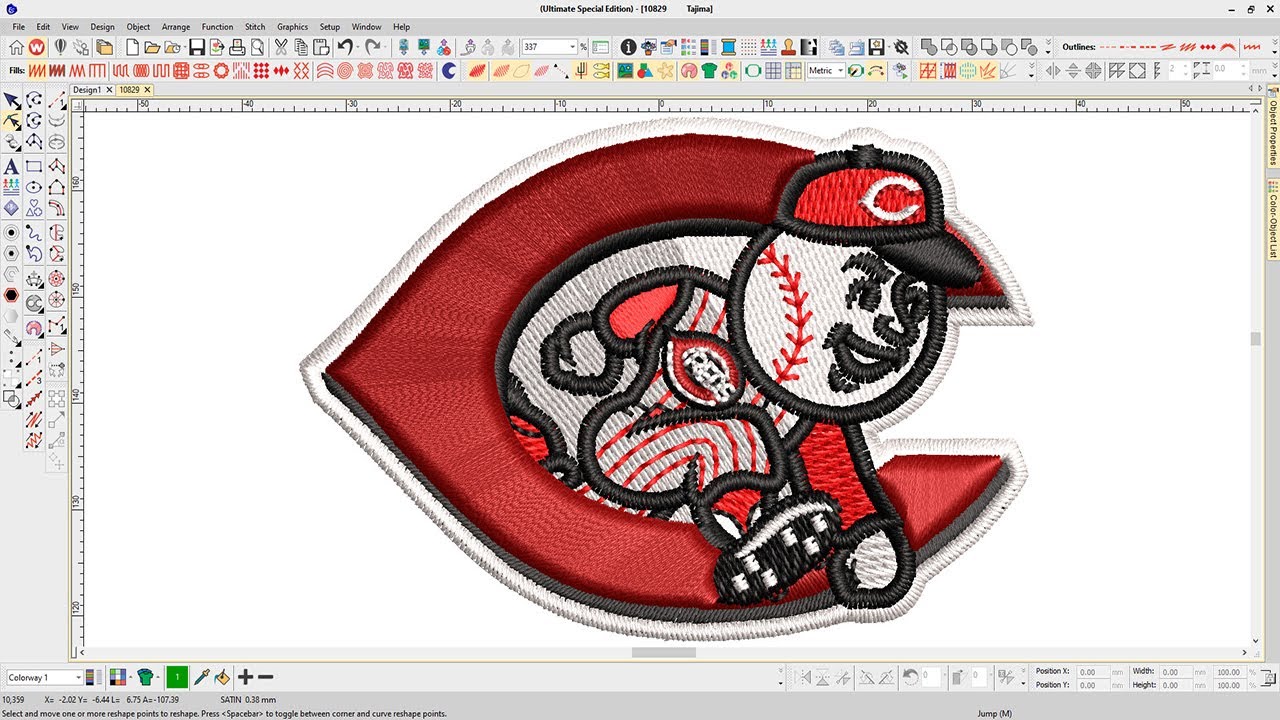Open the Stitch menu
1280x720 pixels.
[255, 27]
